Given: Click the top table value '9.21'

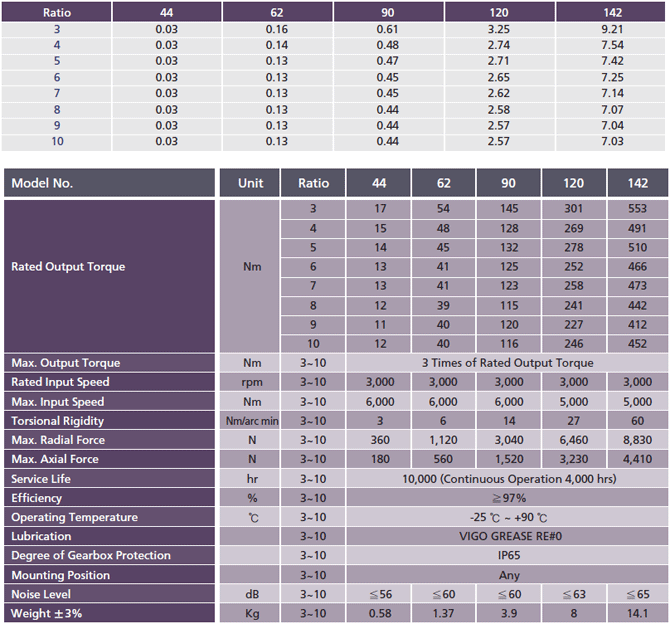Looking at the screenshot, I should click(612, 29).
